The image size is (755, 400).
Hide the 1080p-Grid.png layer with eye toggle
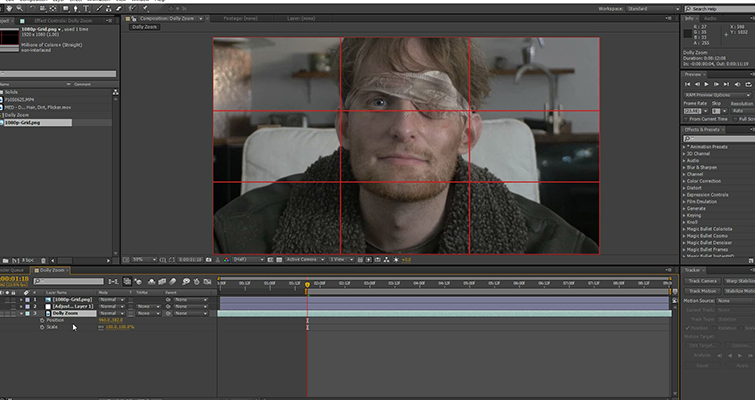tap(4, 298)
